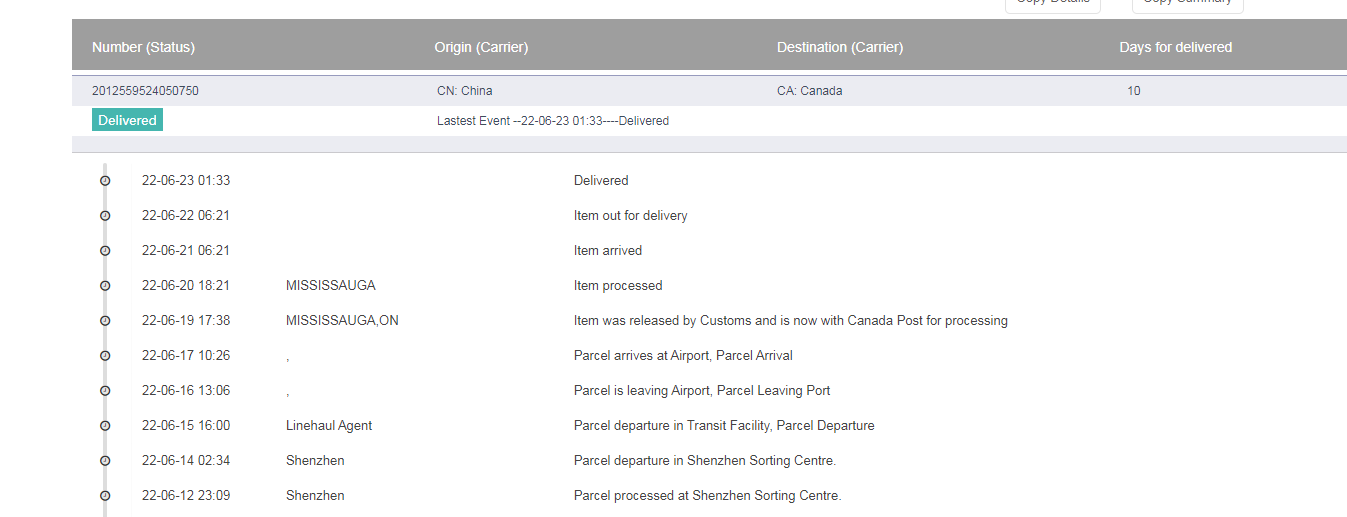
Task: Select the clock icon for Shenzhen departure on 22-06-14
Action: point(105,461)
